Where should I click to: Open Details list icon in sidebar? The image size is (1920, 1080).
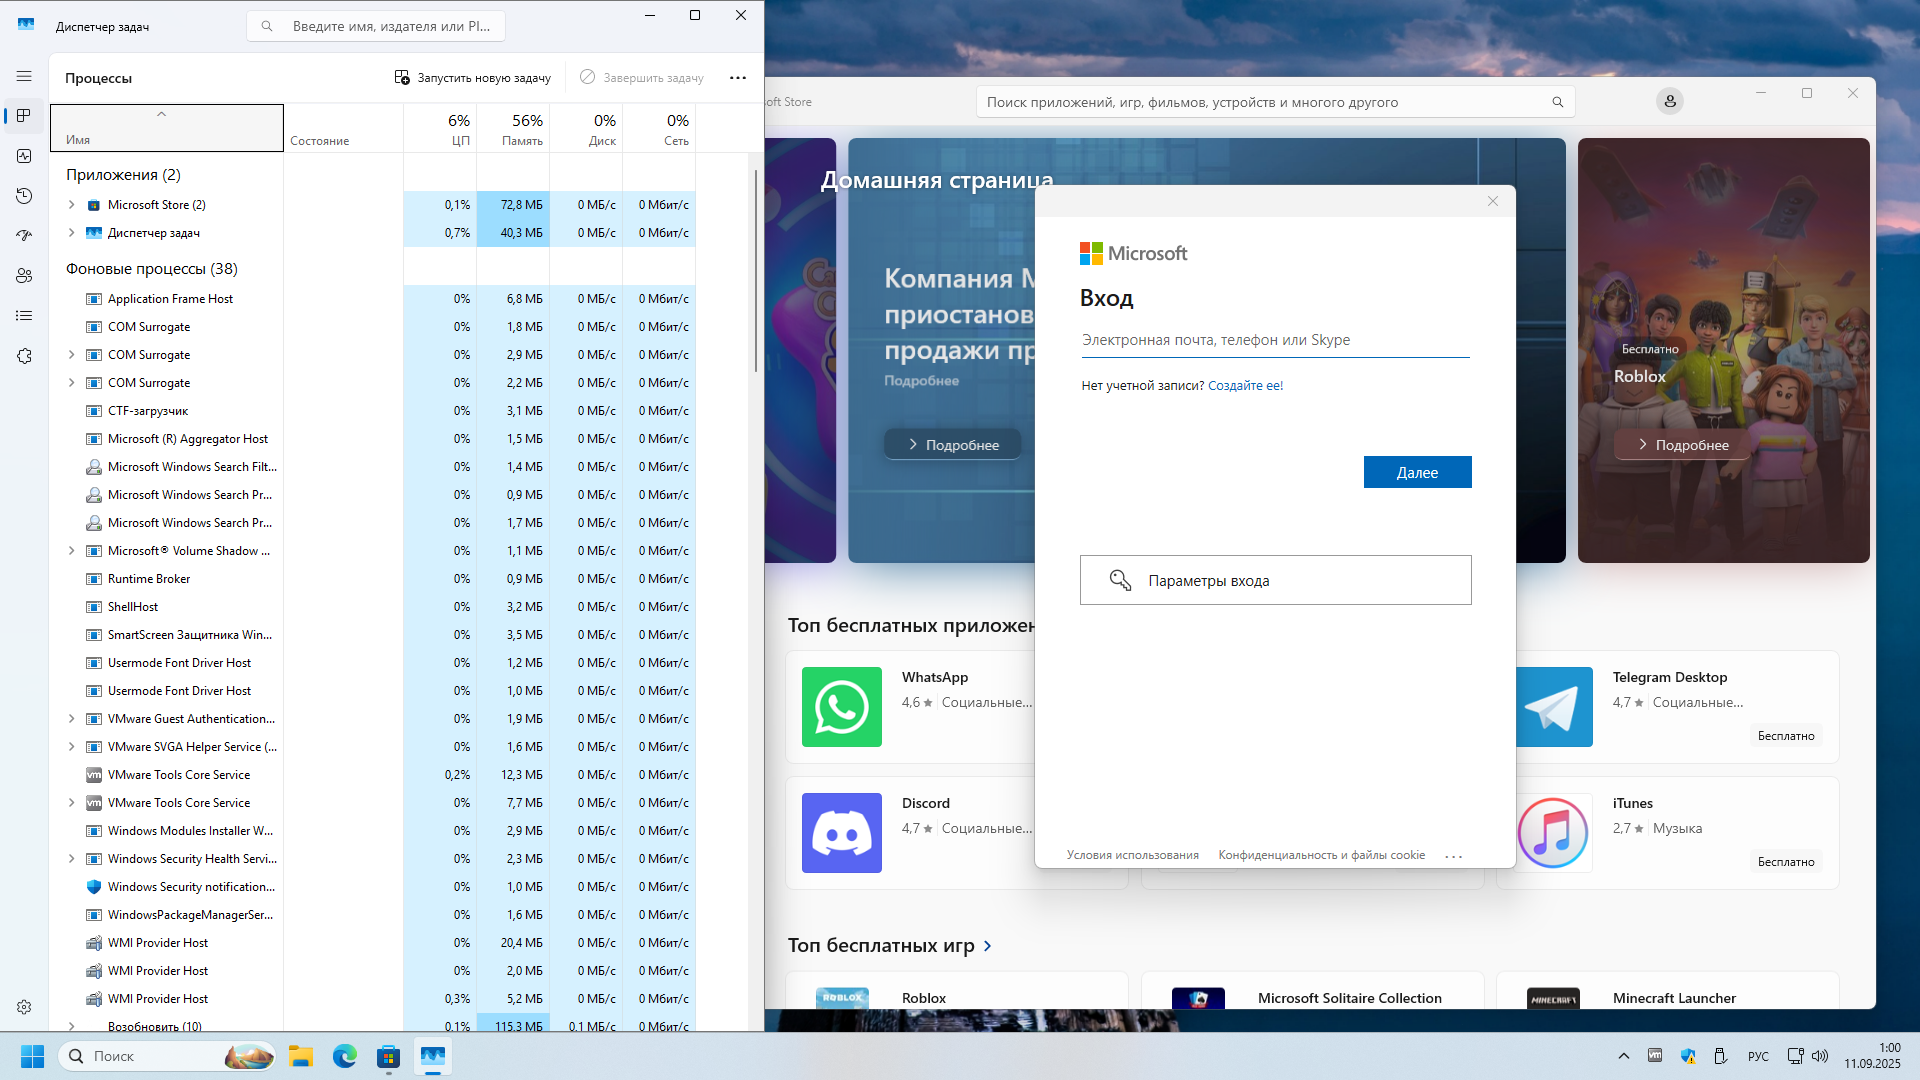pyautogui.click(x=24, y=316)
